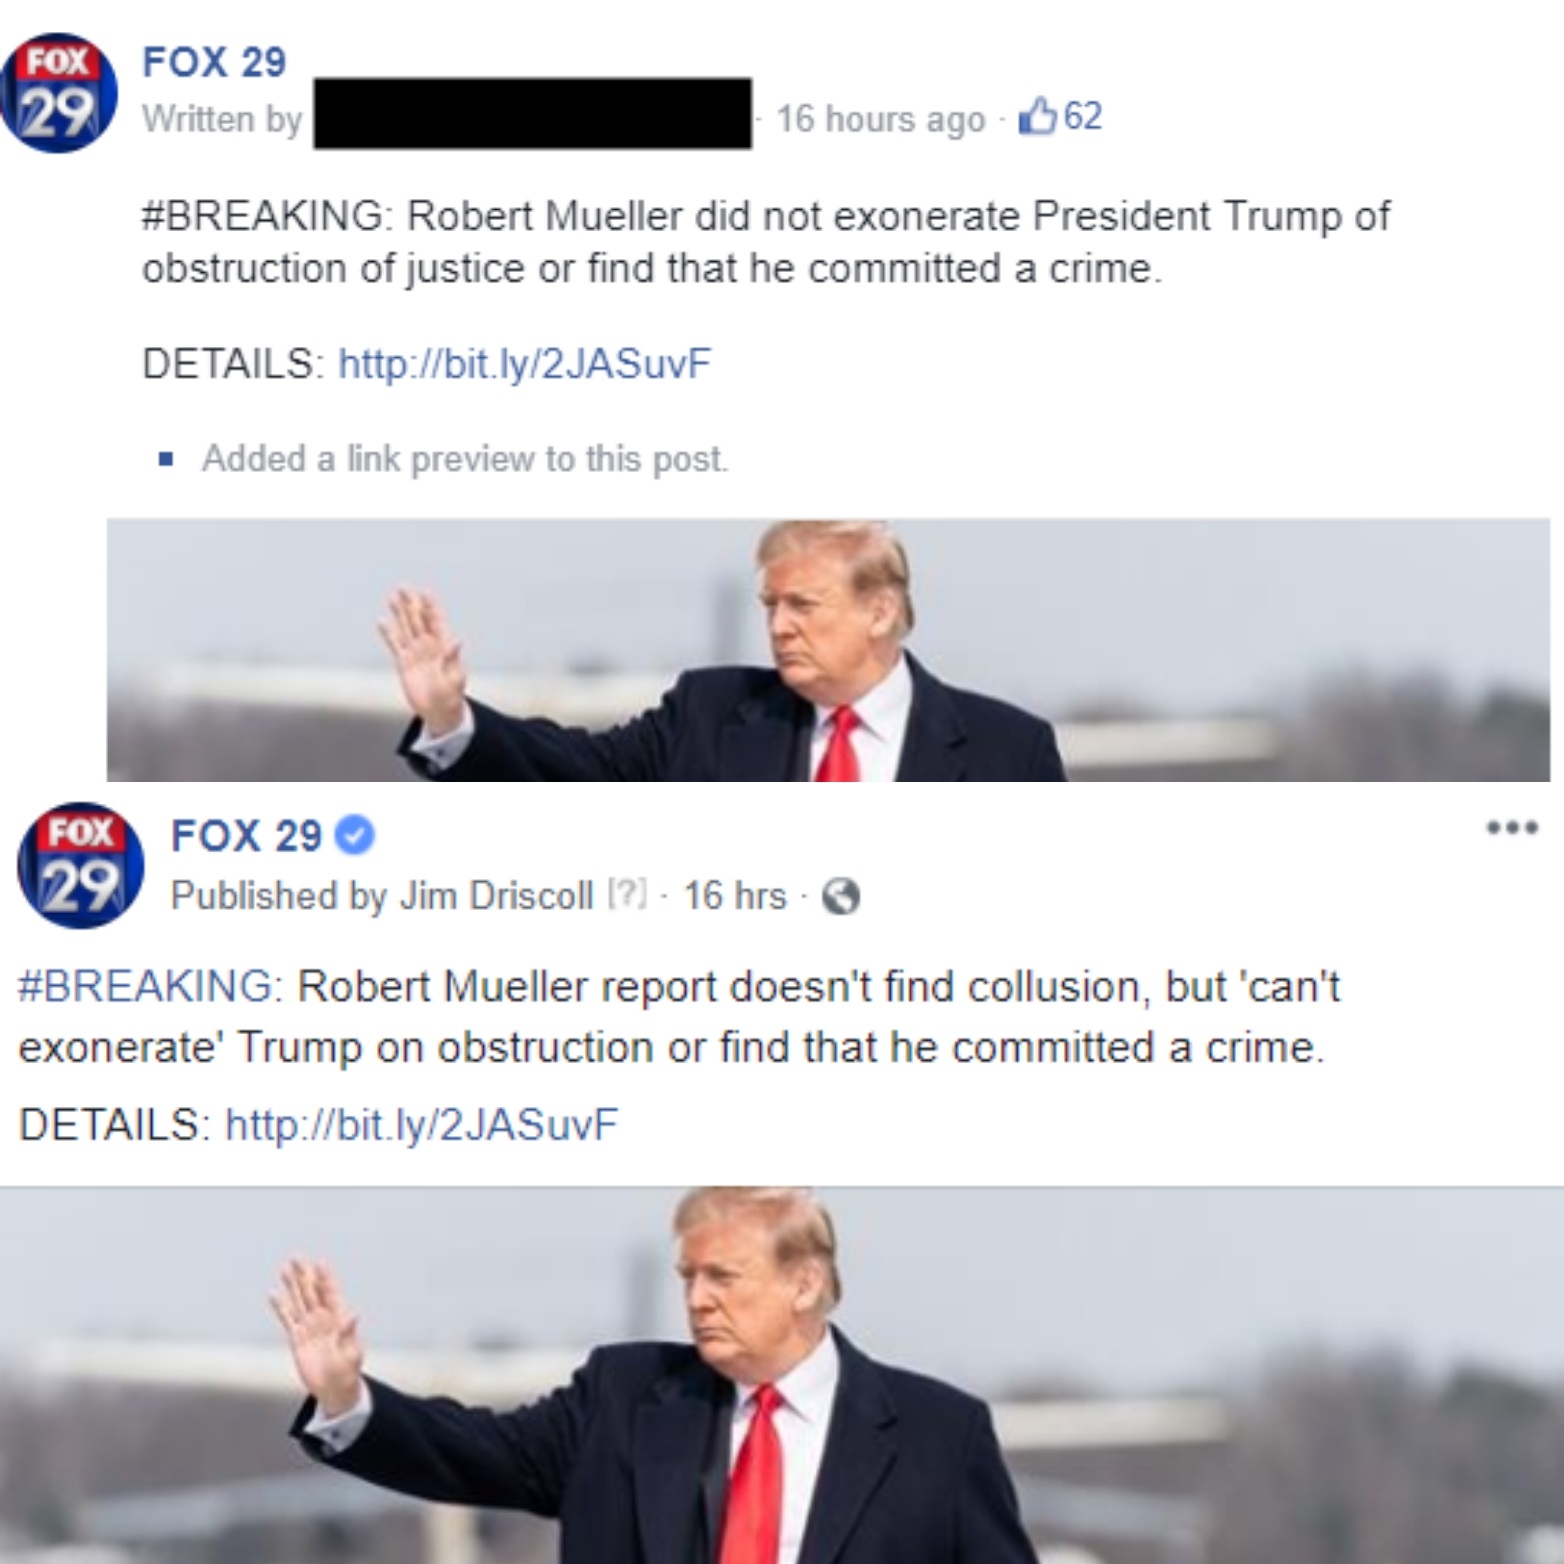Click the #BREAKING text in top post
Screen dimensions: 1564x1564
pyautogui.click(x=261, y=216)
